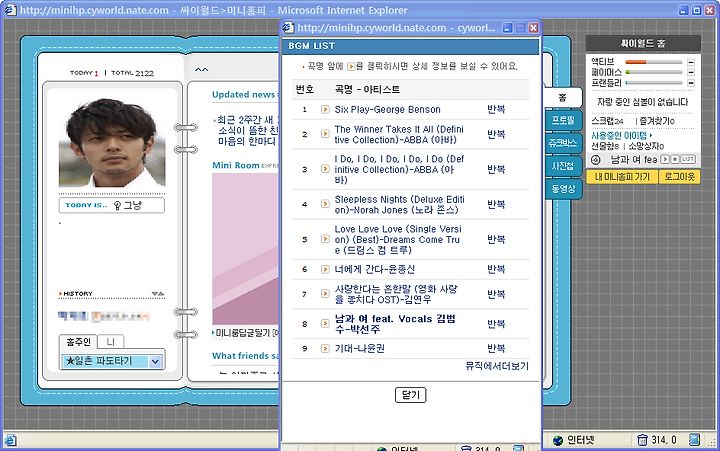Click detail arrow icon beside I Do, I Do song
The width and height of the screenshot is (720, 451).
tap(325, 169)
